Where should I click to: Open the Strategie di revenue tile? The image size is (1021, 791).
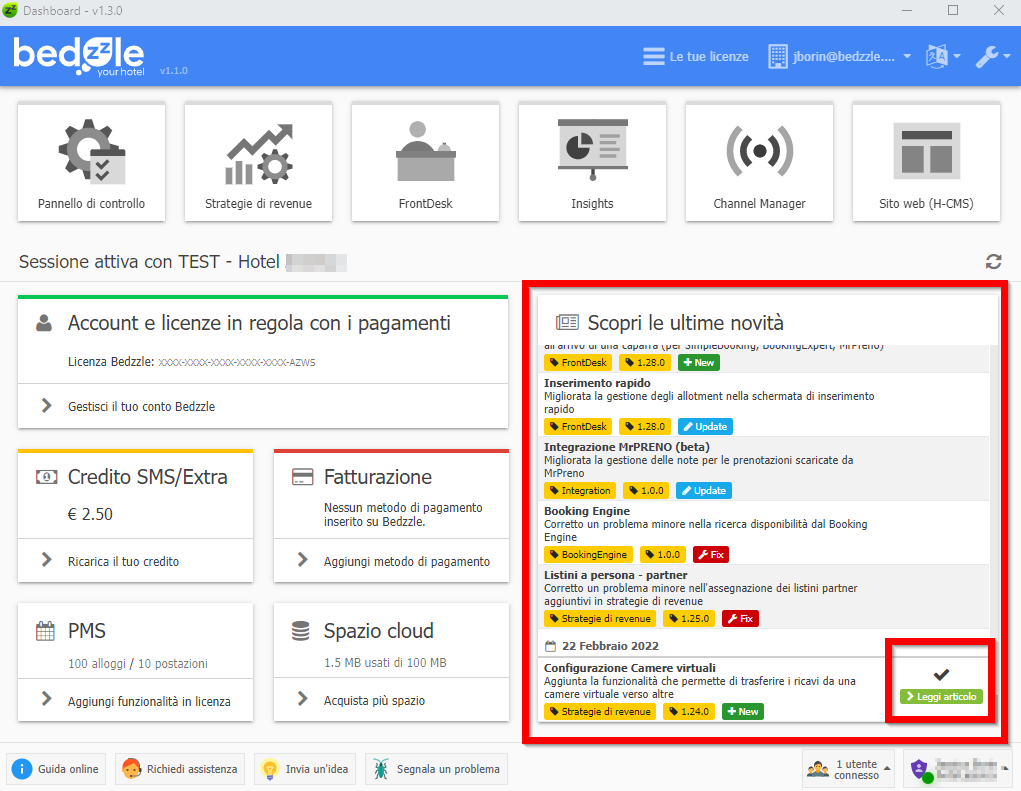[x=259, y=162]
